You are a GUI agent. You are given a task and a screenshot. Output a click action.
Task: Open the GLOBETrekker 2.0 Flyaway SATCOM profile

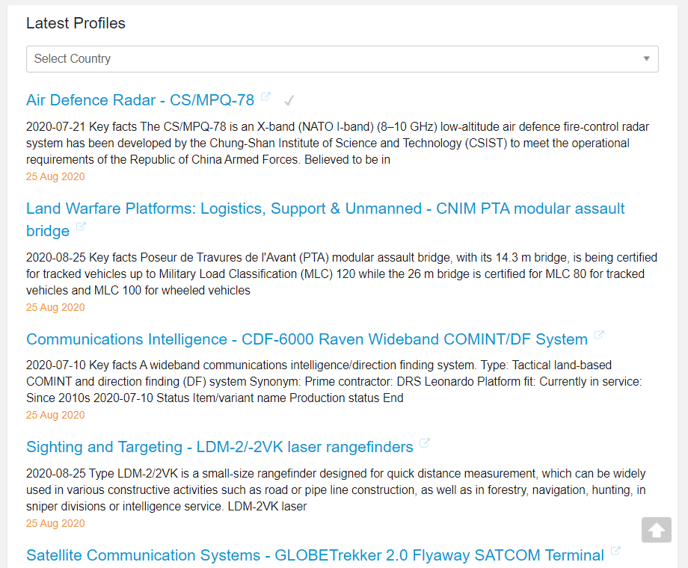coord(315,555)
